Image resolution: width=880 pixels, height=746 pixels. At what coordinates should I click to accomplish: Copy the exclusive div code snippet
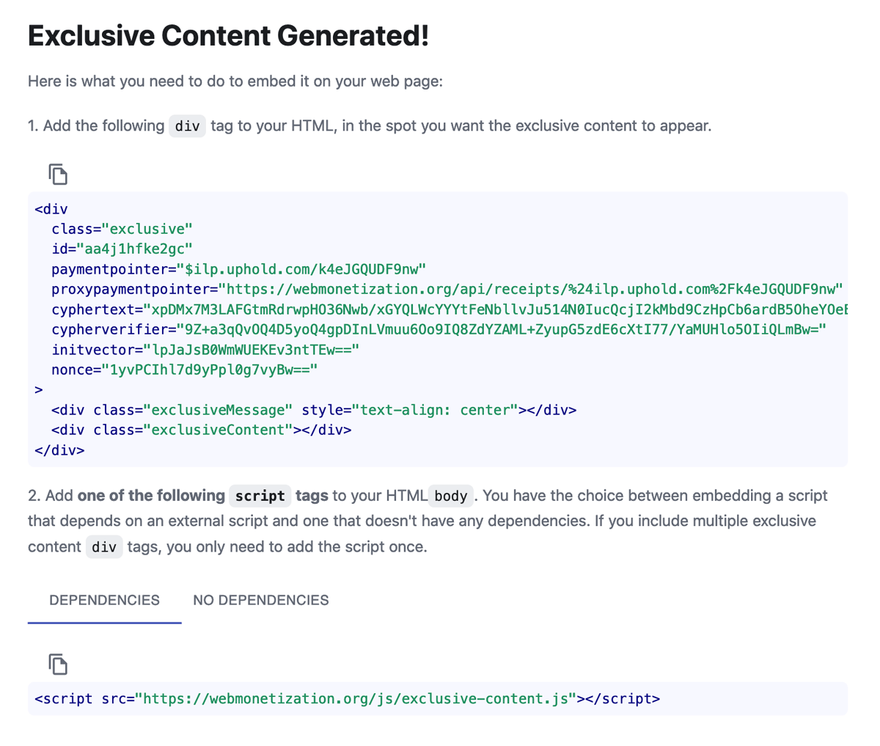tap(58, 175)
